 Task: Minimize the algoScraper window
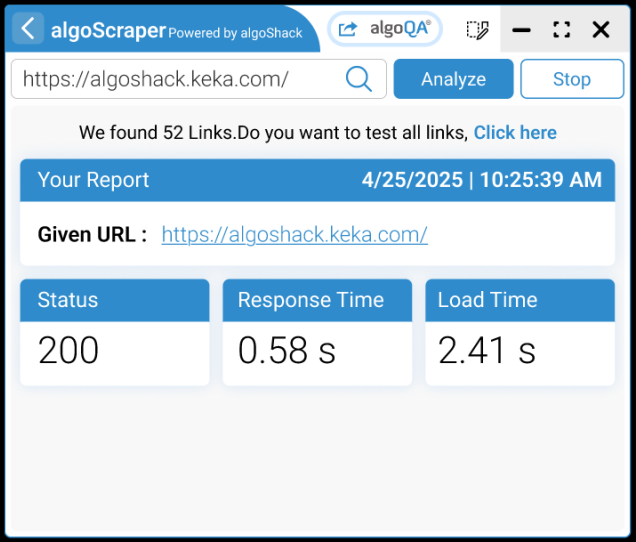[521, 30]
